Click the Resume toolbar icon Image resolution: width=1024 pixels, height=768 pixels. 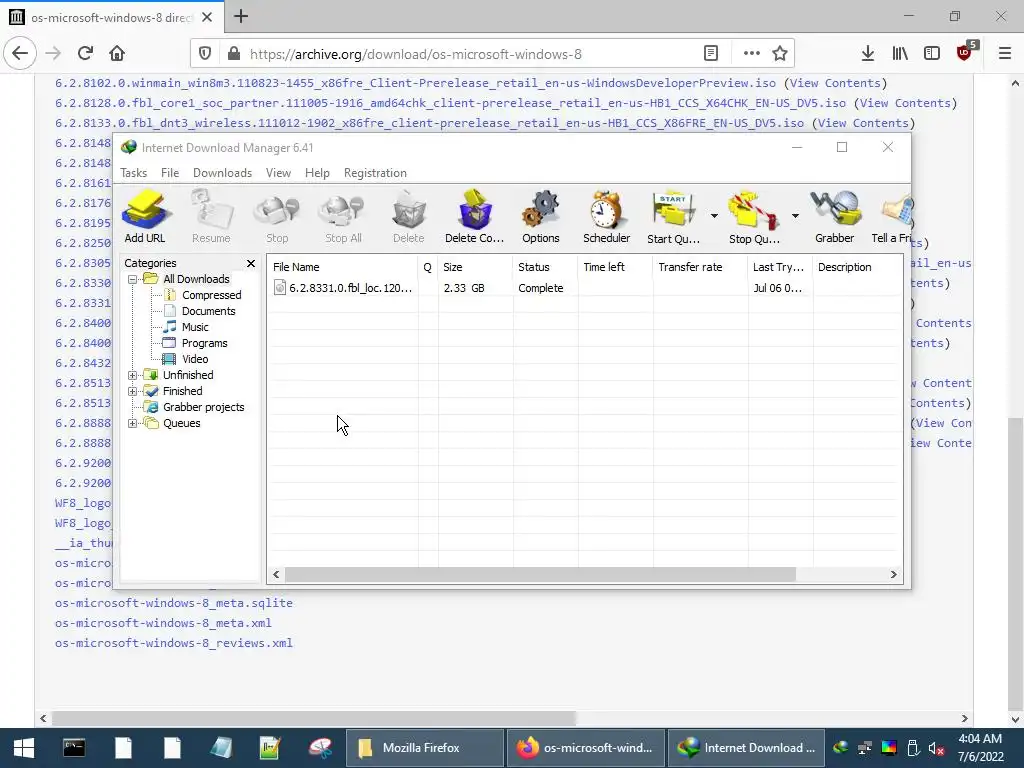tap(211, 217)
